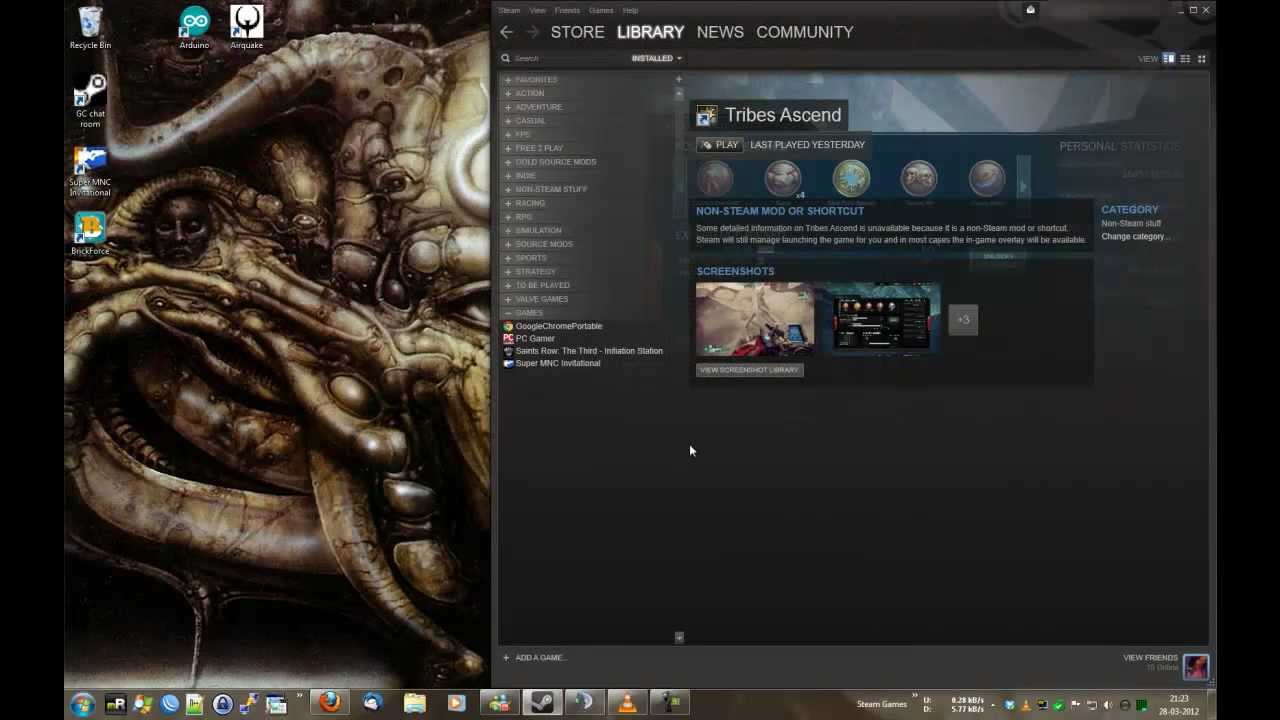Go back with Steam's back arrow
The height and width of the screenshot is (720, 1280).
pos(507,32)
